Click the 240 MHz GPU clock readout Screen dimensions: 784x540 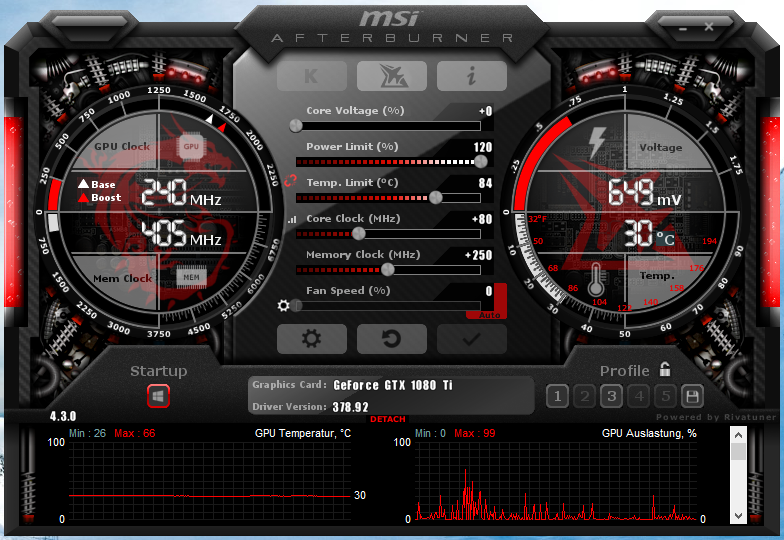182,193
